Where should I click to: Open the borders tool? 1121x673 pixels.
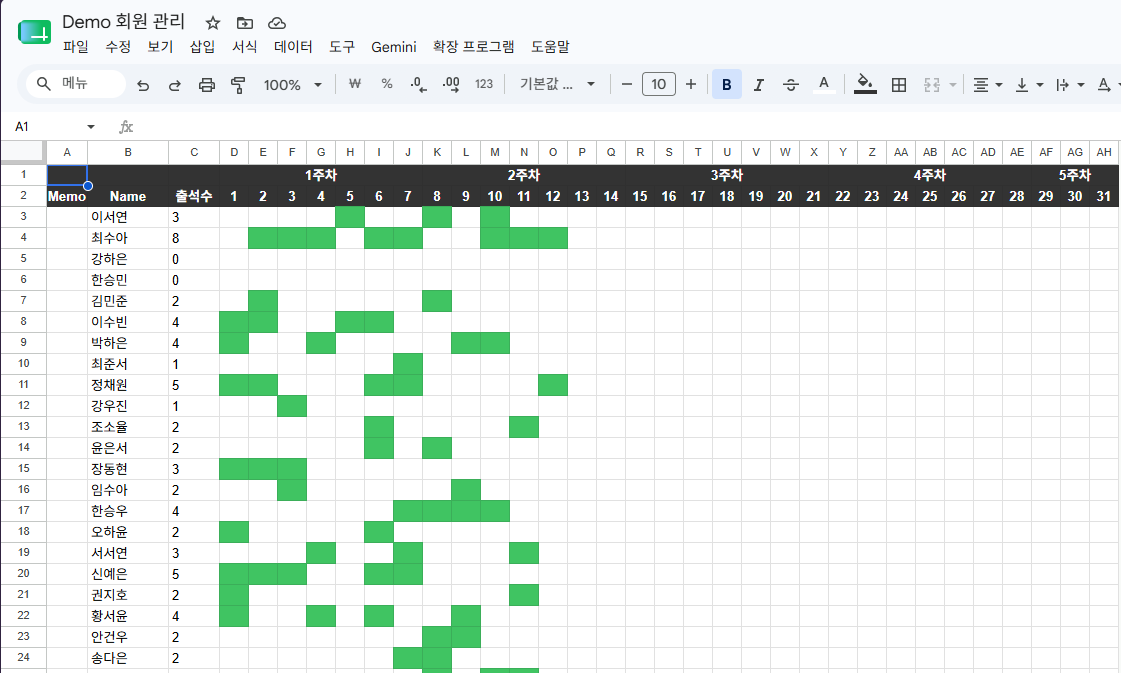pyautogui.click(x=899, y=85)
